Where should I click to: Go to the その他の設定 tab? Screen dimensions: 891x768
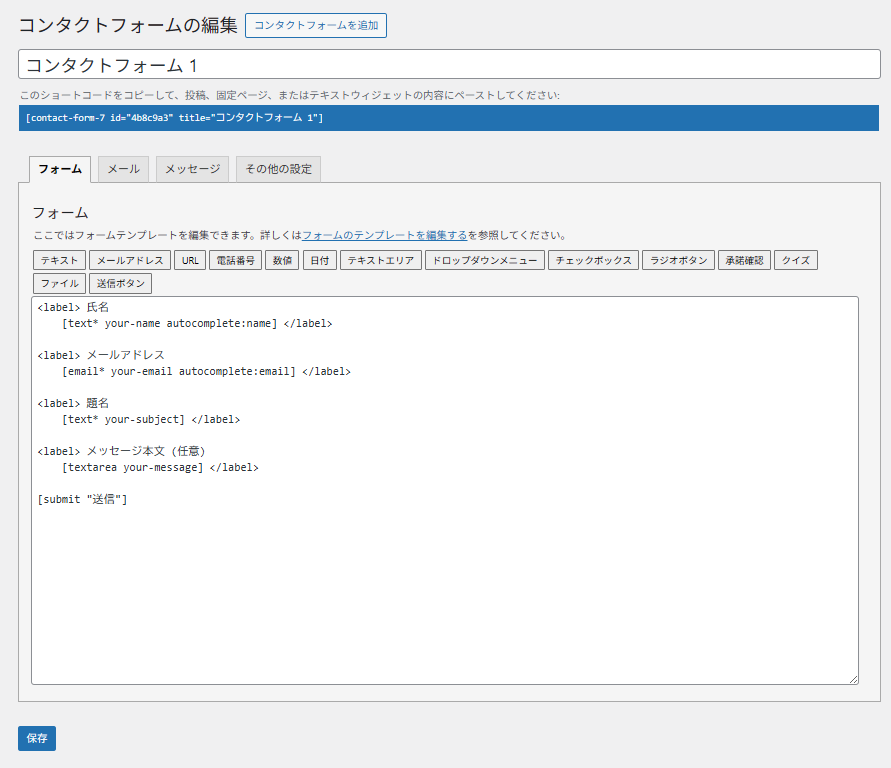[278, 169]
